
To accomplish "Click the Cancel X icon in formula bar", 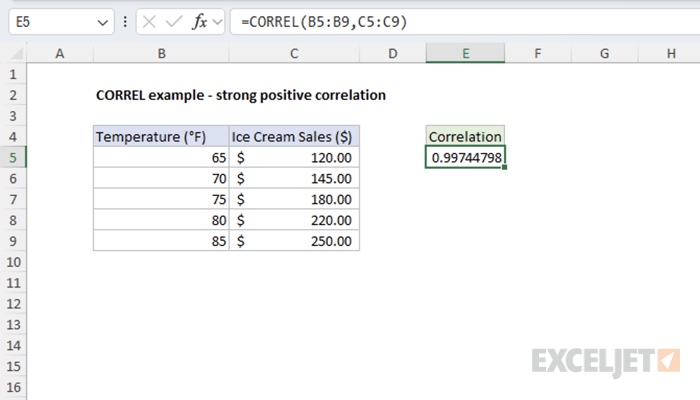I will click(149, 22).
